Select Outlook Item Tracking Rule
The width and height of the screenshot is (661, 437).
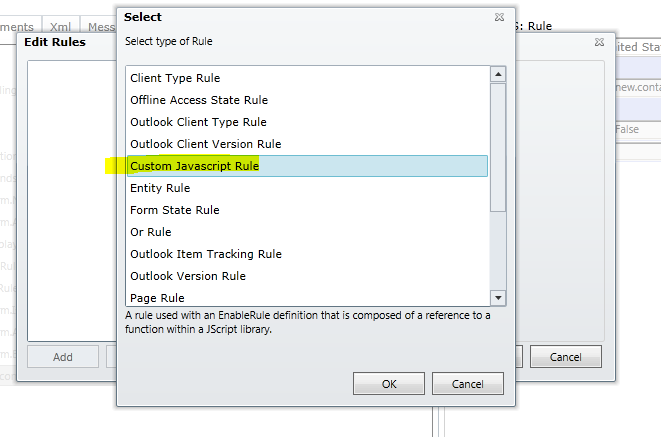[206, 254]
